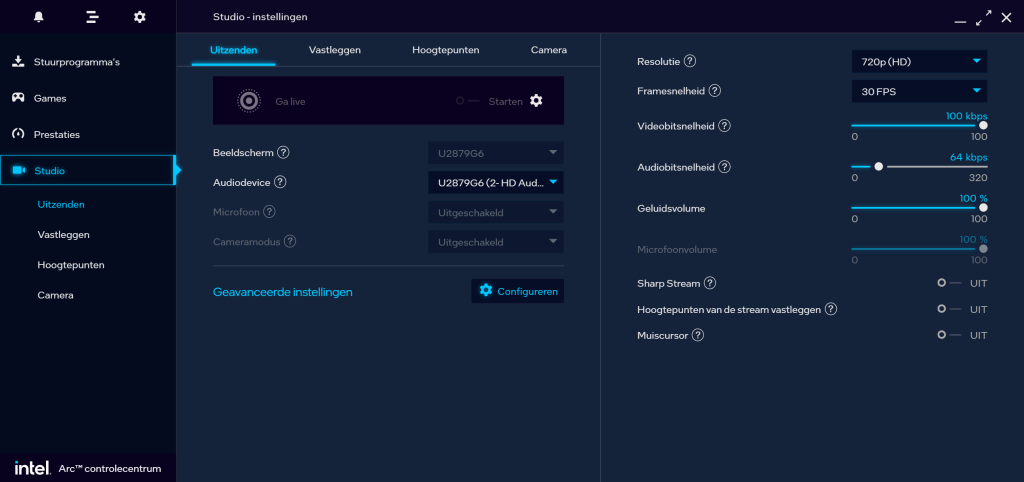
Task: Open the Framesnelheid 30 FPS dropdown
Action: 920,91
